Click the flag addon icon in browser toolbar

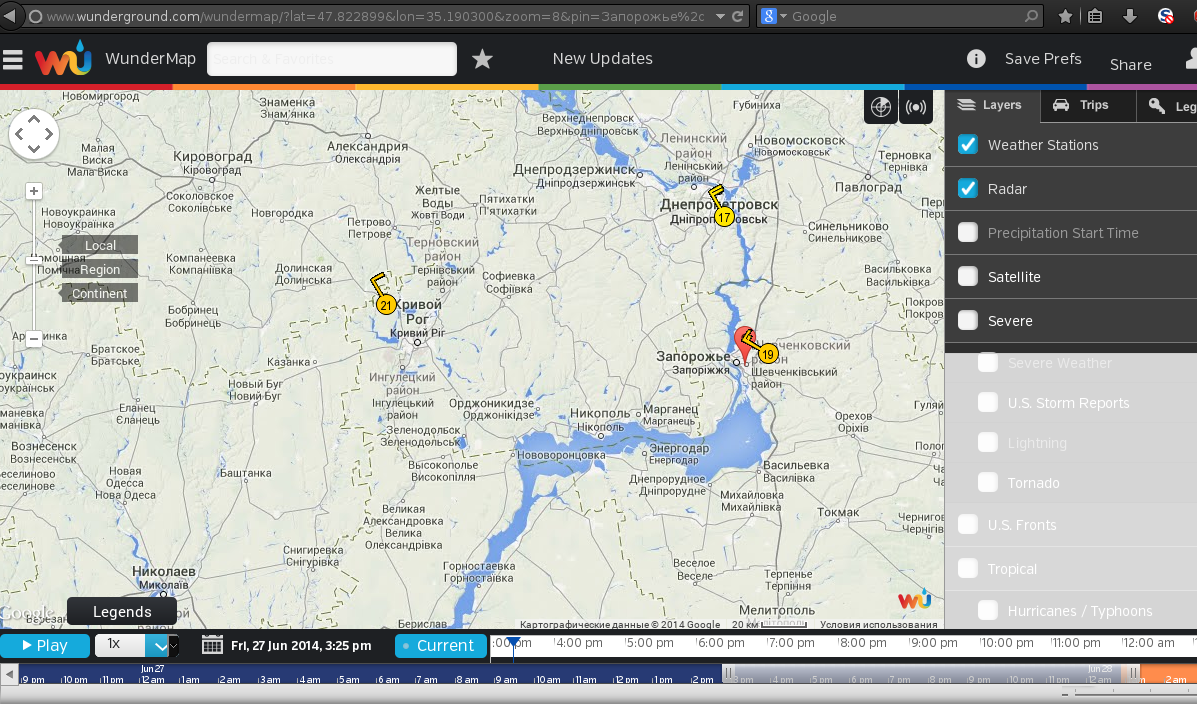tap(1165, 16)
